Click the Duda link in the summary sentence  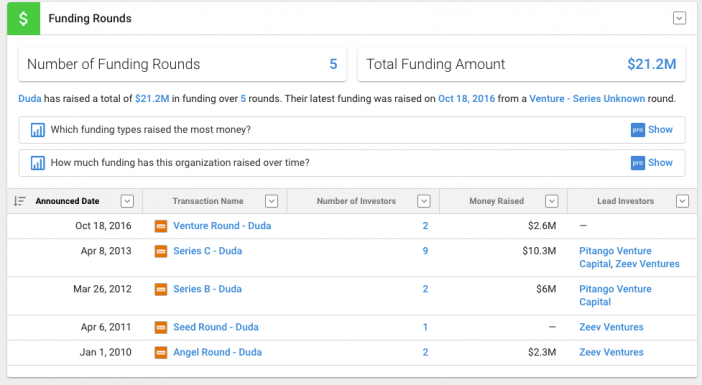tap(30, 98)
